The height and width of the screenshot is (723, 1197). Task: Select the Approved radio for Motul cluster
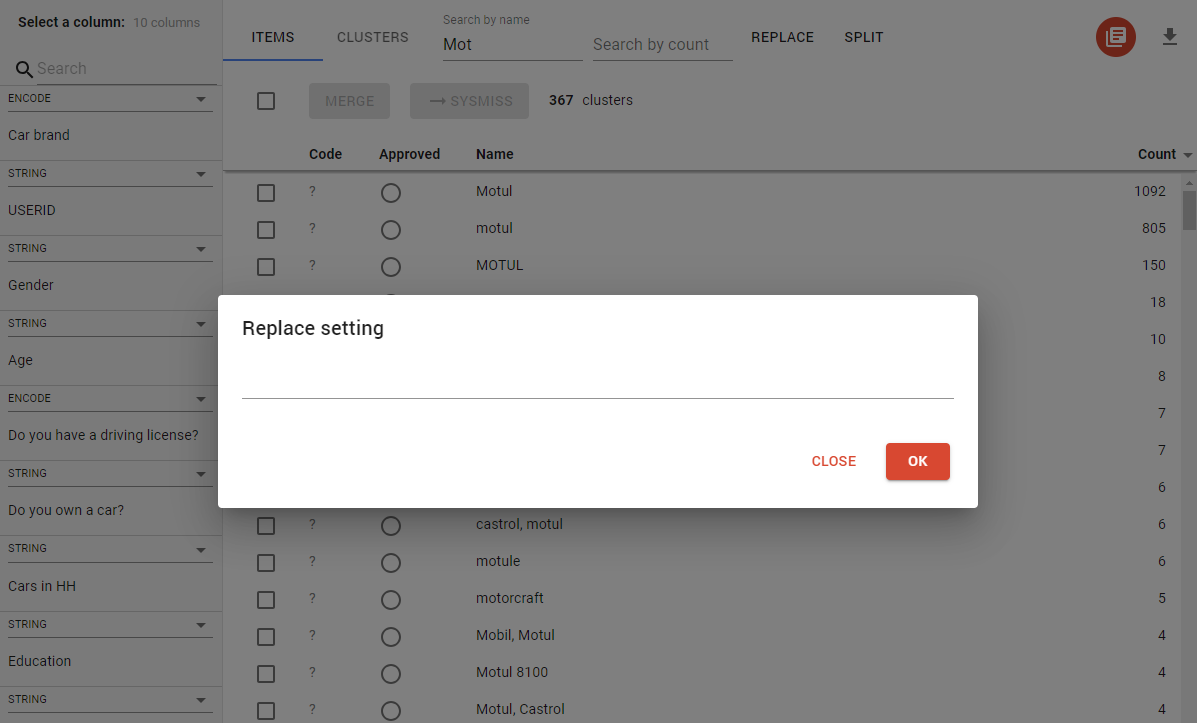[390, 192]
